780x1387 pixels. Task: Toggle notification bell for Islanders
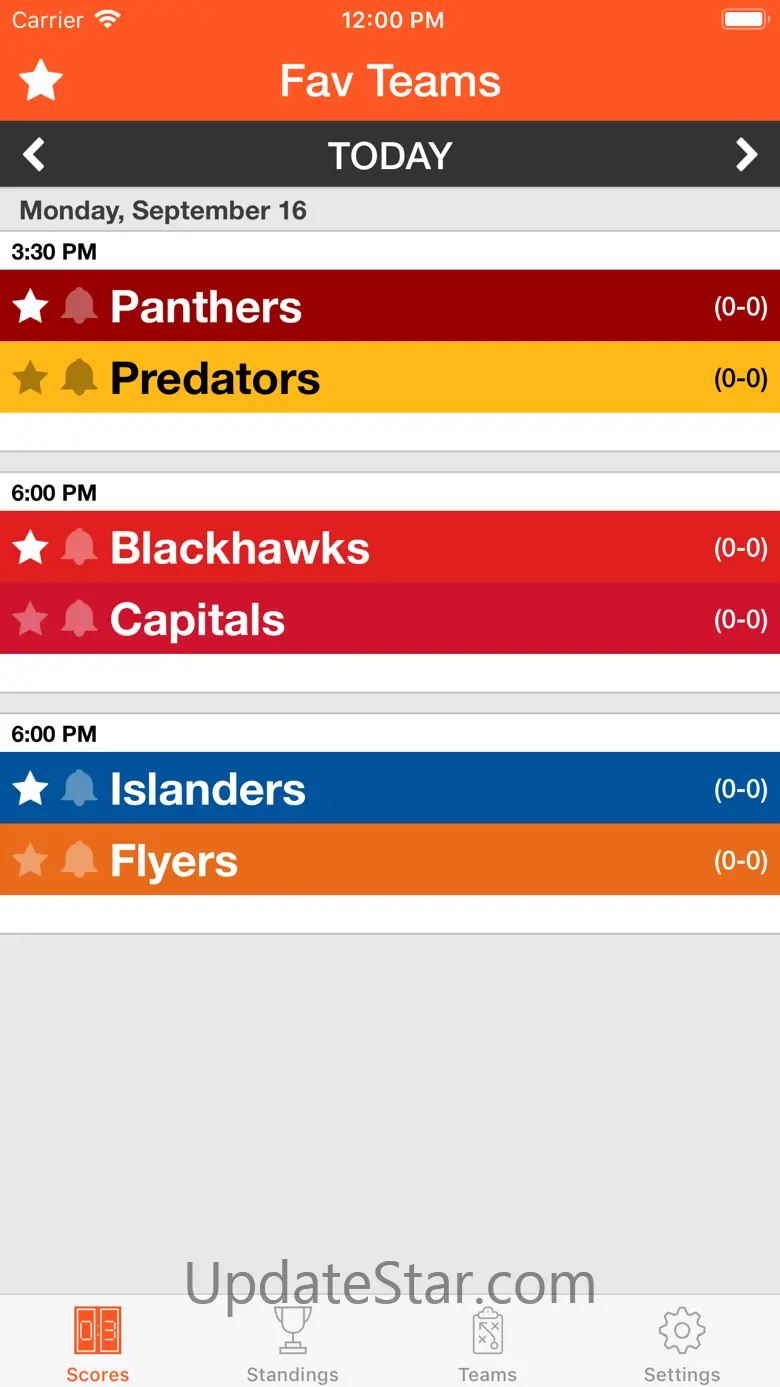click(x=79, y=789)
